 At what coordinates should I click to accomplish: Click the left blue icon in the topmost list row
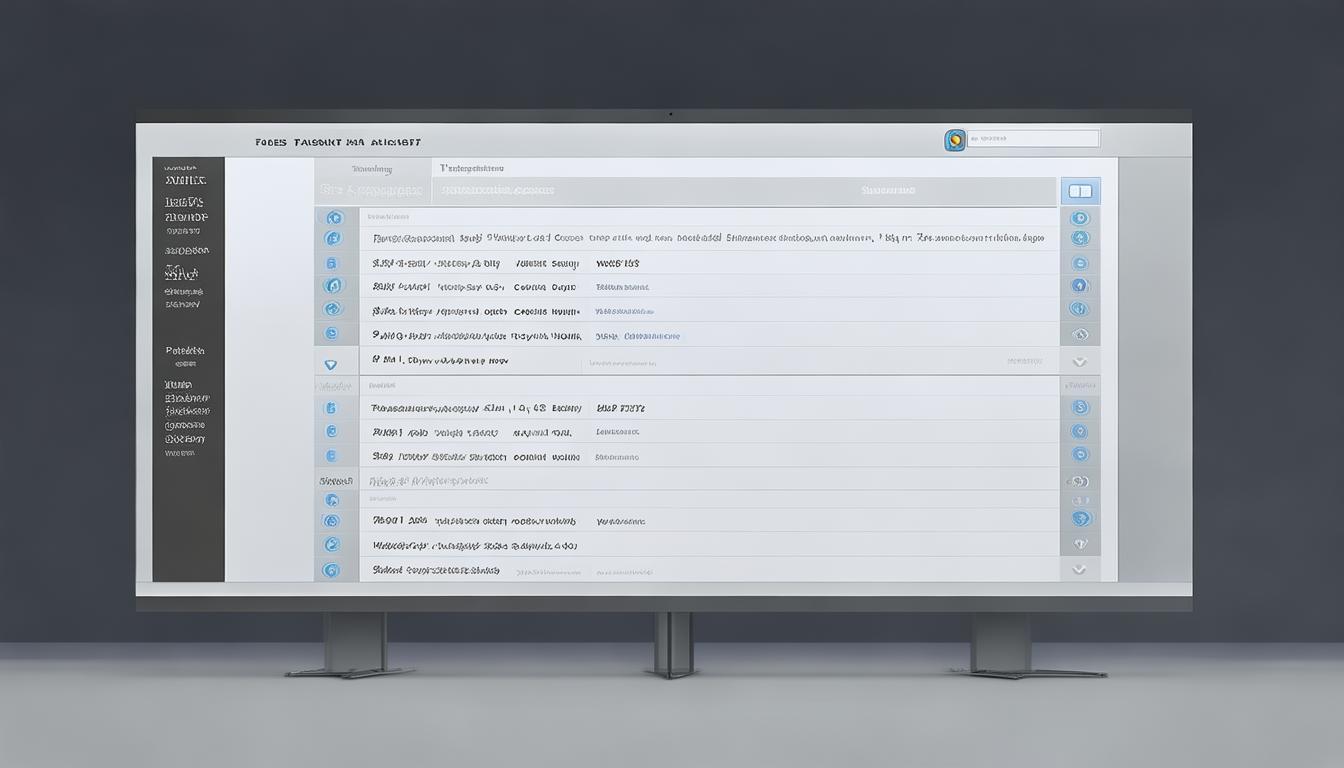pos(334,217)
